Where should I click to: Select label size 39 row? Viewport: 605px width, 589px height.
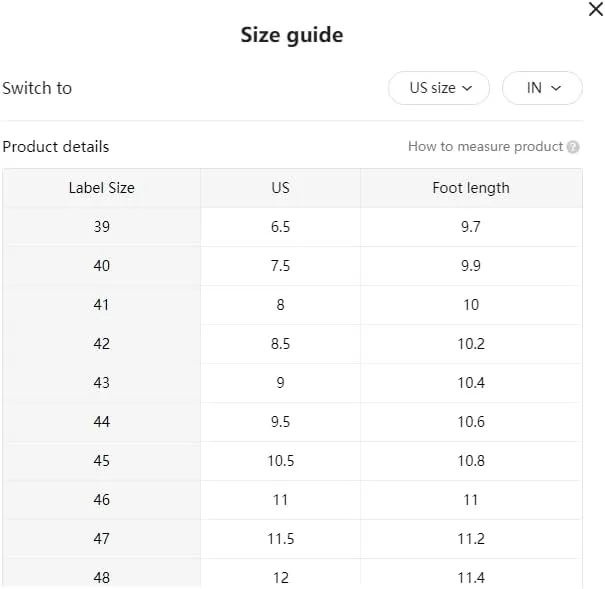(x=292, y=227)
